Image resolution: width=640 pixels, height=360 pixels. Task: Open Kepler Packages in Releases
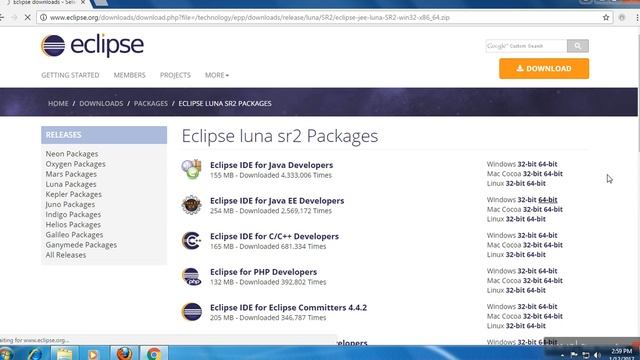(73, 194)
